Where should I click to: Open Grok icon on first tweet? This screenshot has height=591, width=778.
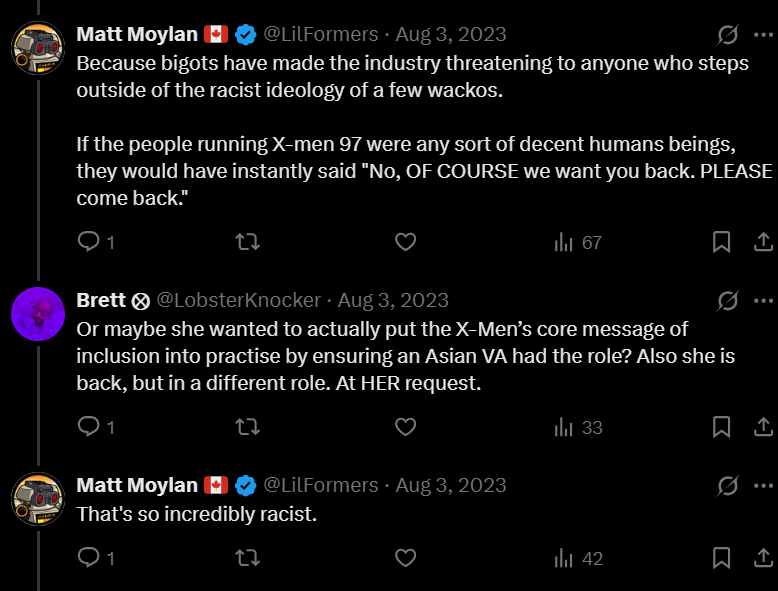point(728,35)
